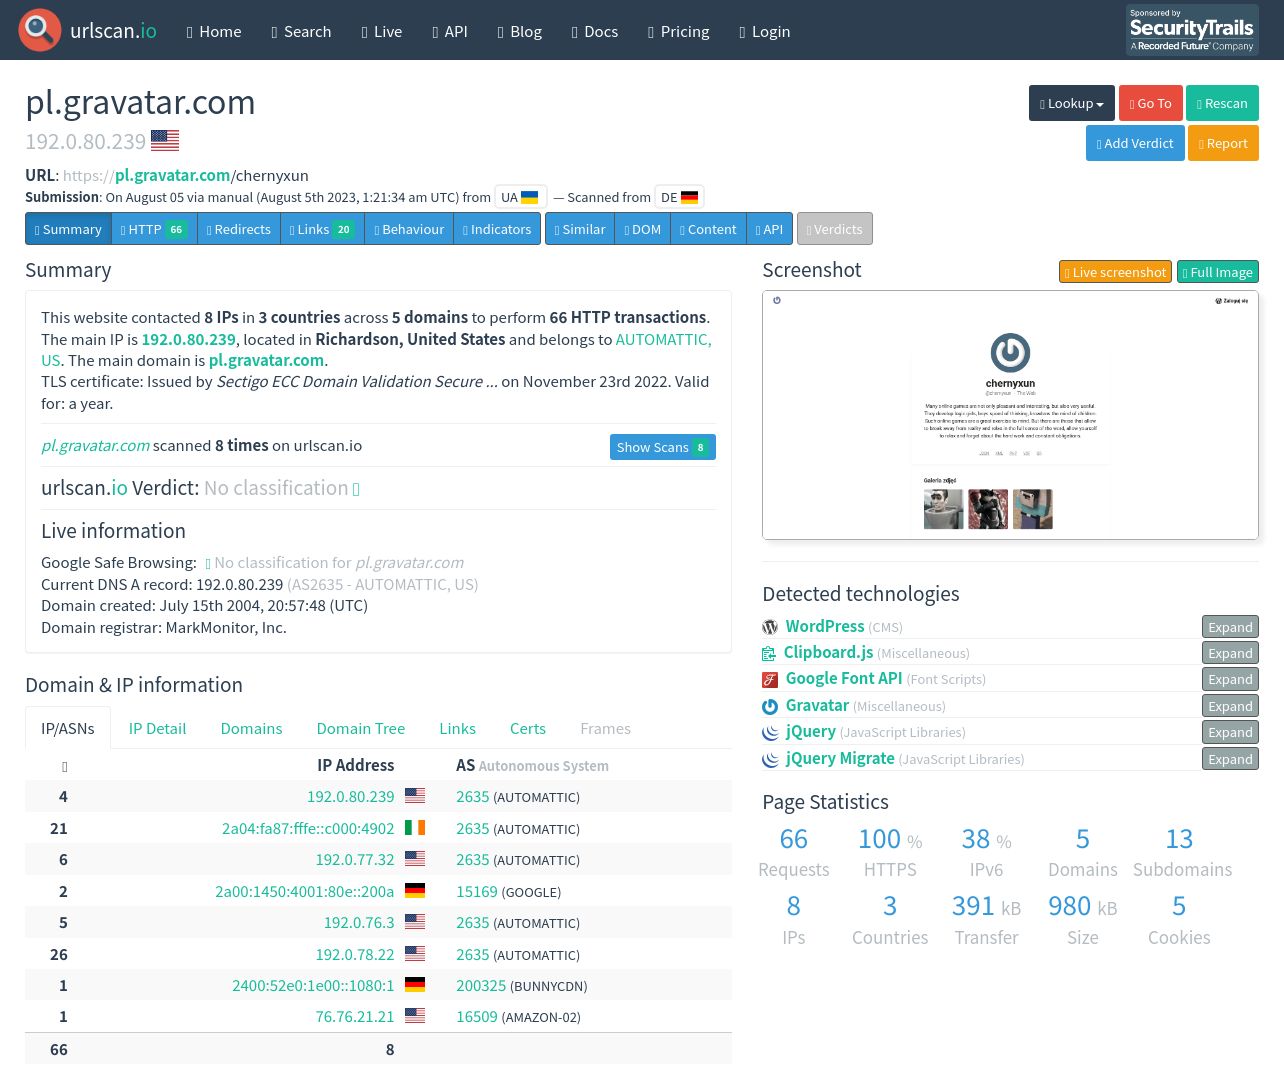Screen dimensions: 1284x1087
Task: Click the info icon after No classification verdict
Action: (356, 489)
